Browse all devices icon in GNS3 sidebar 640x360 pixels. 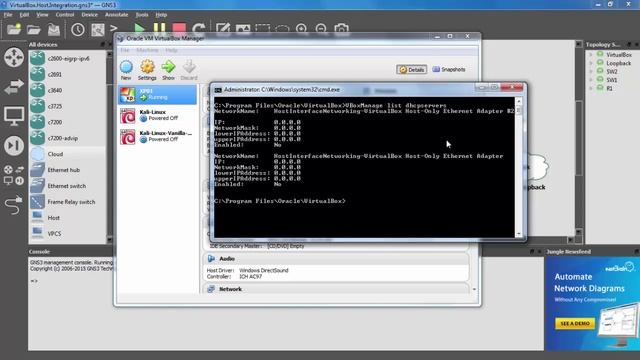14,175
